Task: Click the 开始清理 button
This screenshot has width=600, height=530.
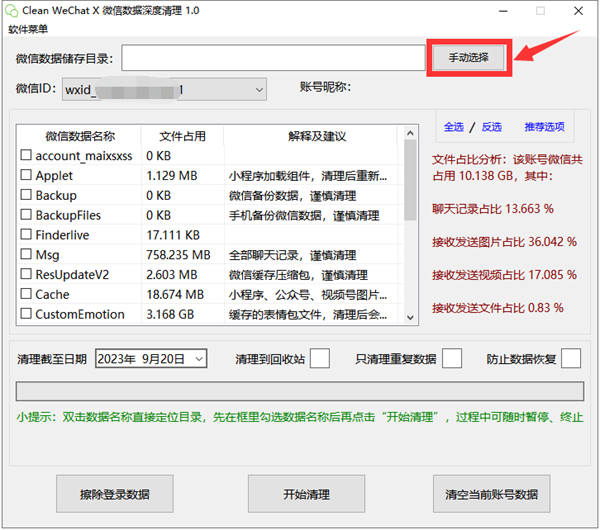Action: [307, 494]
